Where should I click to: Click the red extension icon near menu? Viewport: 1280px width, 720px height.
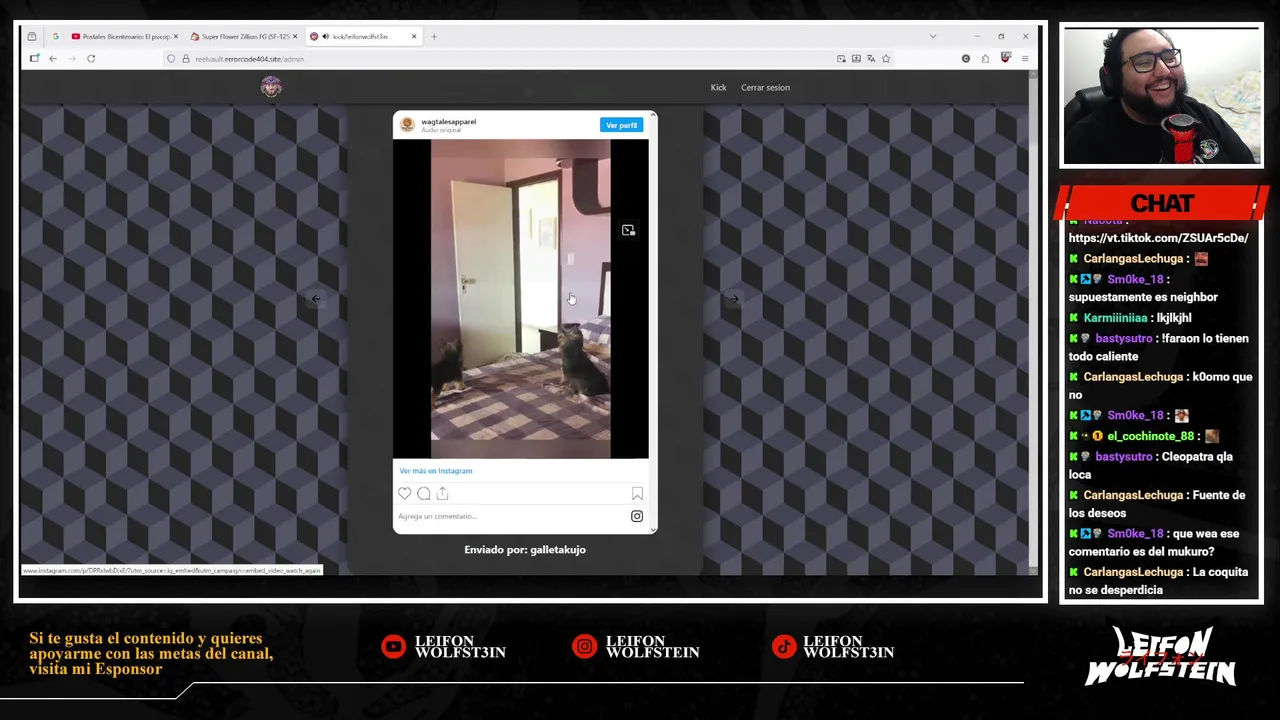[1005, 59]
